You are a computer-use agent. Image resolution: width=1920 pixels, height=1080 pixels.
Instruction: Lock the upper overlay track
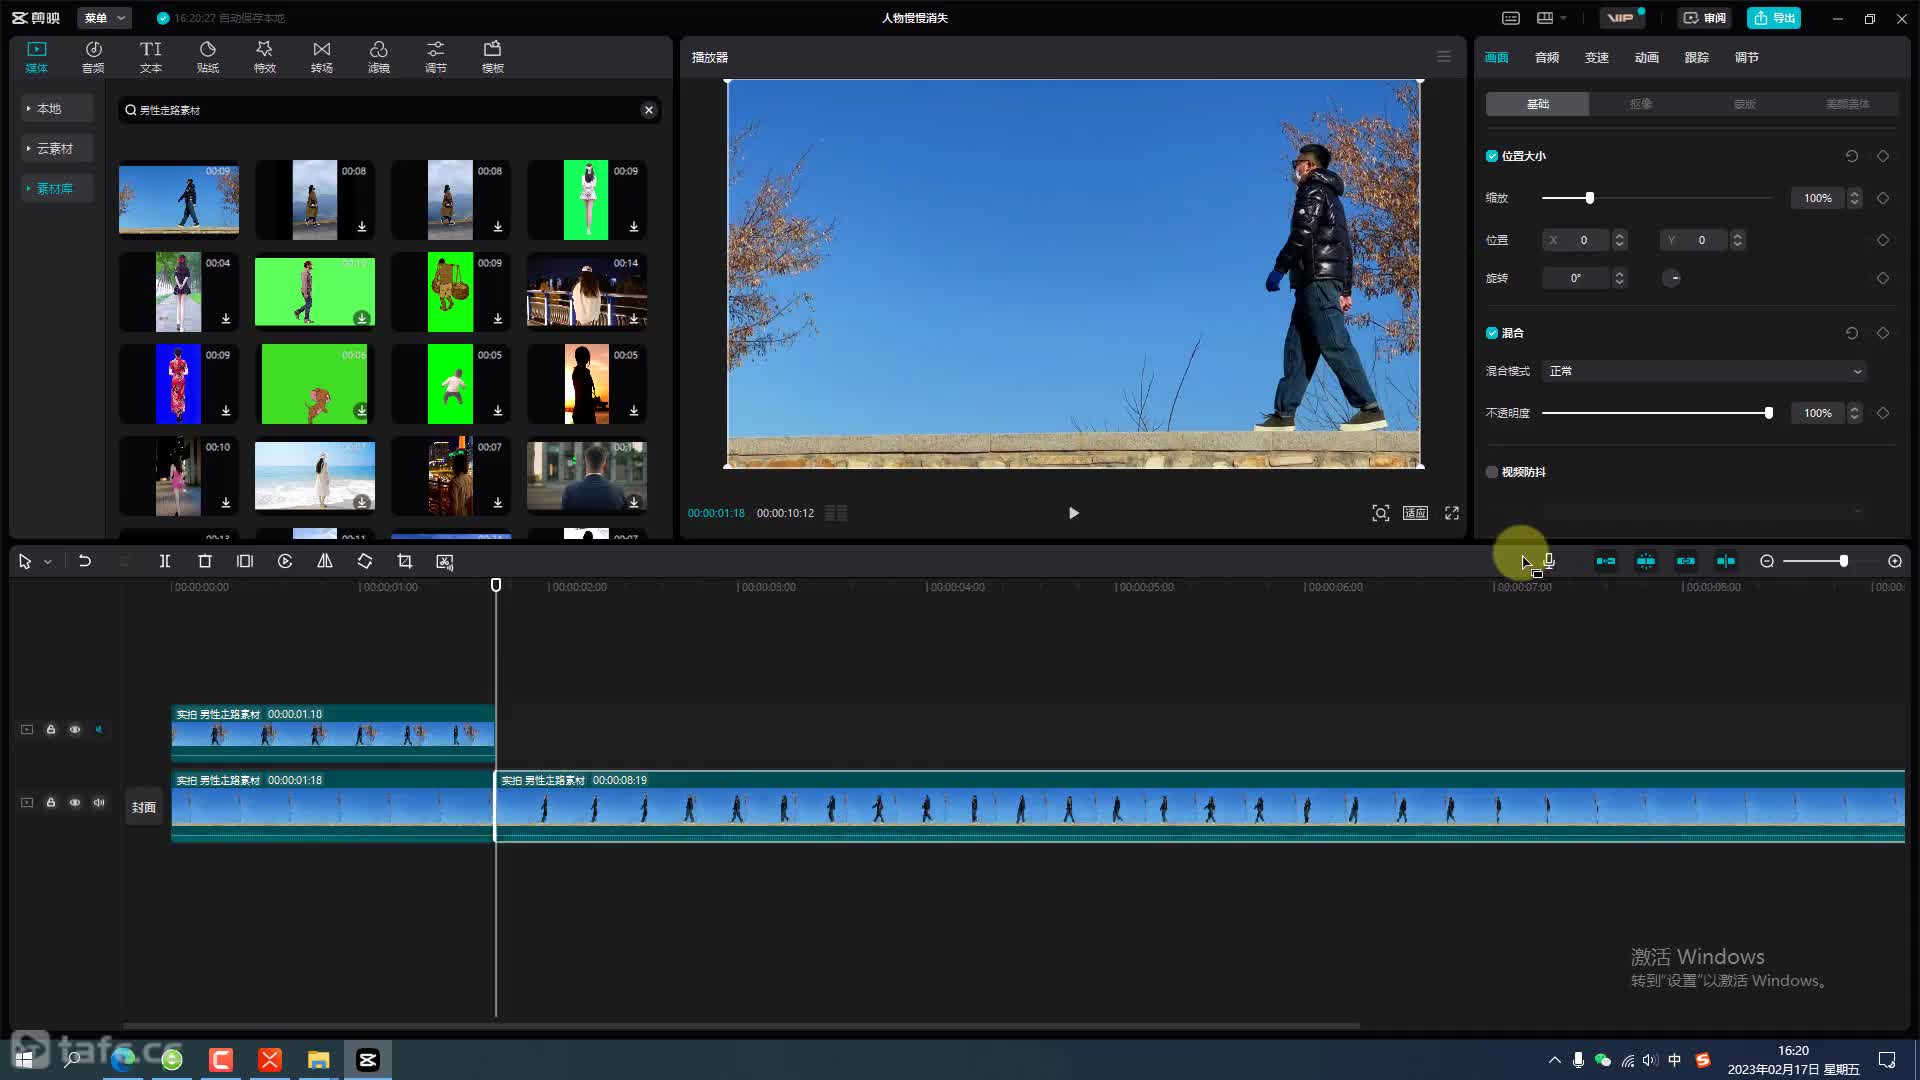(x=51, y=730)
